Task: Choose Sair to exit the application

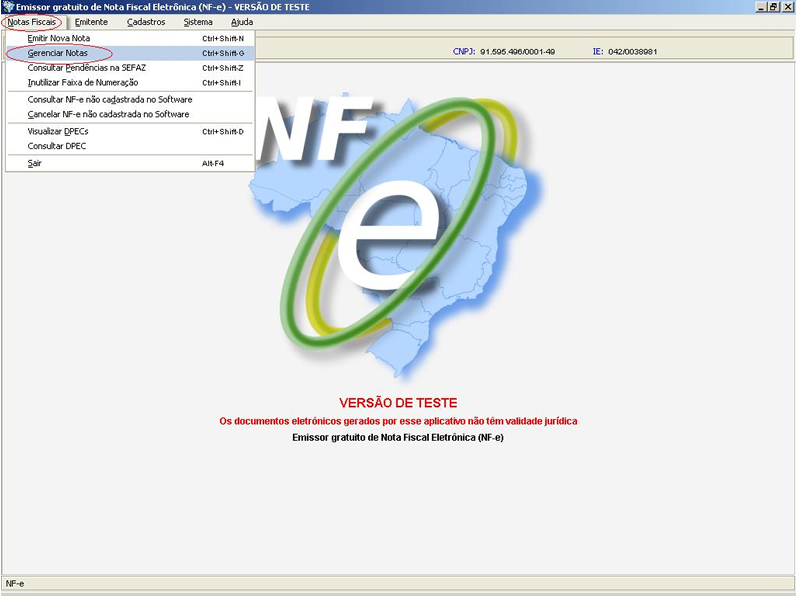Action: [x=130, y=163]
